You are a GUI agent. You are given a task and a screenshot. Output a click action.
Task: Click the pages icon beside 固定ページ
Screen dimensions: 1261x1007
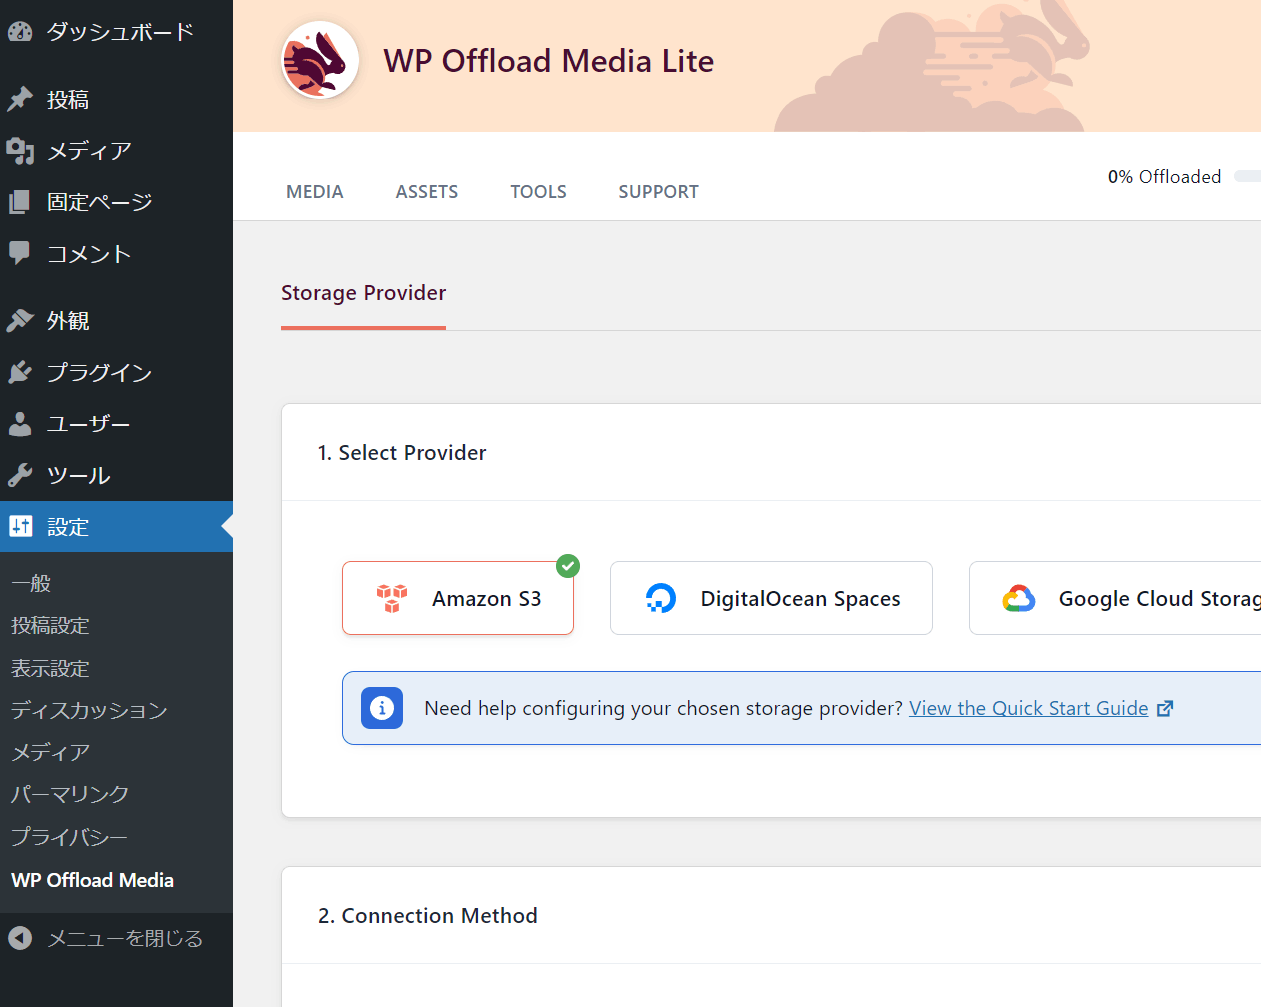[20, 202]
